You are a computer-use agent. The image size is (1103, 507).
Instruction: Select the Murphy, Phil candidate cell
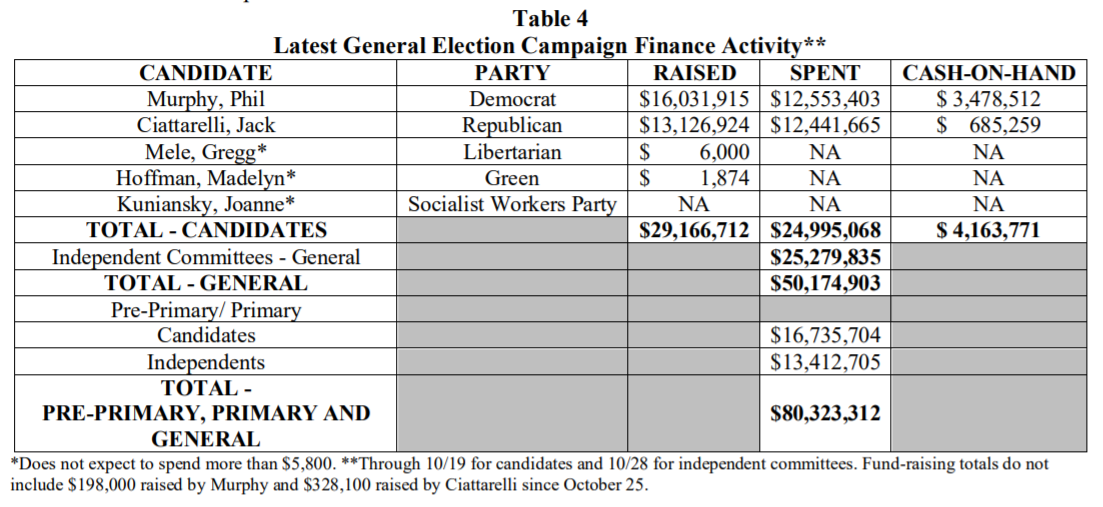(205, 99)
